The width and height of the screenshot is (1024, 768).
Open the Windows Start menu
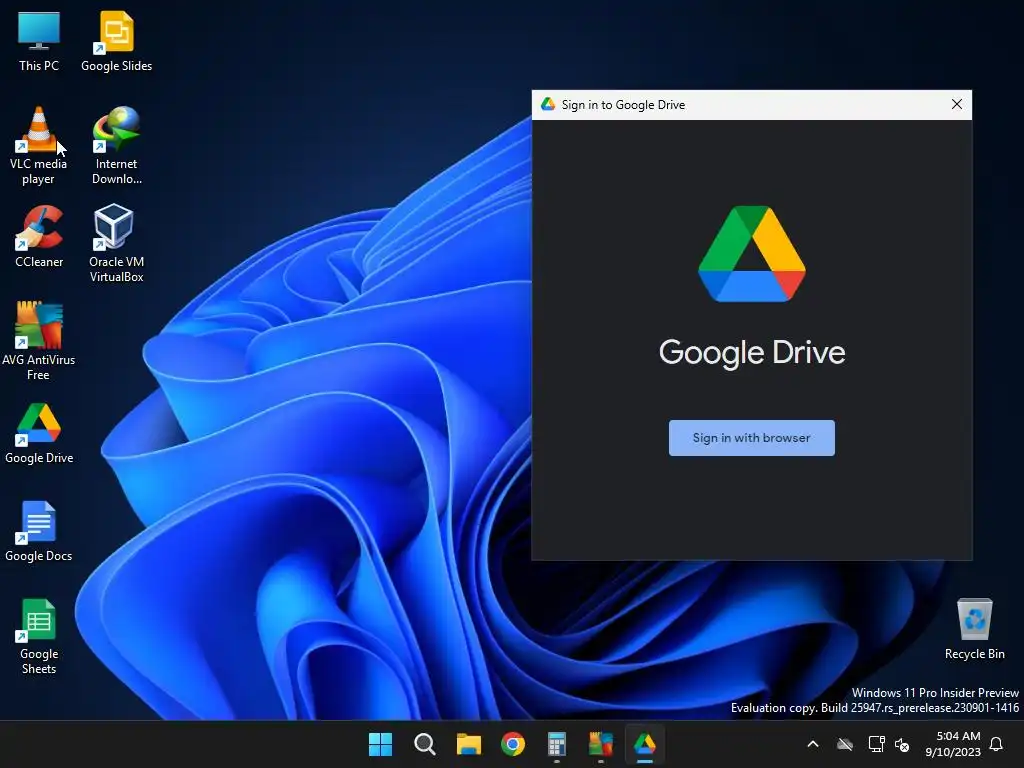coord(380,744)
